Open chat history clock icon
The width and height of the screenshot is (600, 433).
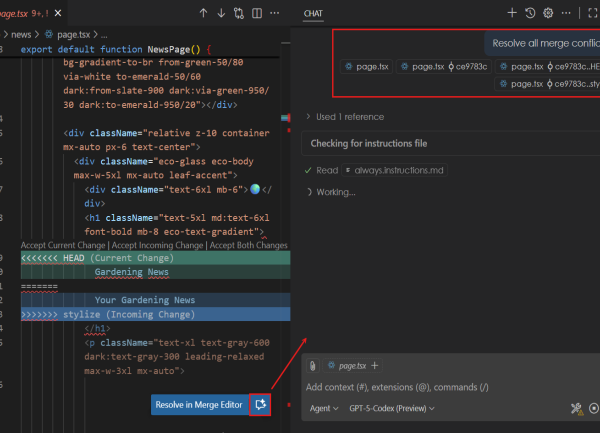(530, 13)
